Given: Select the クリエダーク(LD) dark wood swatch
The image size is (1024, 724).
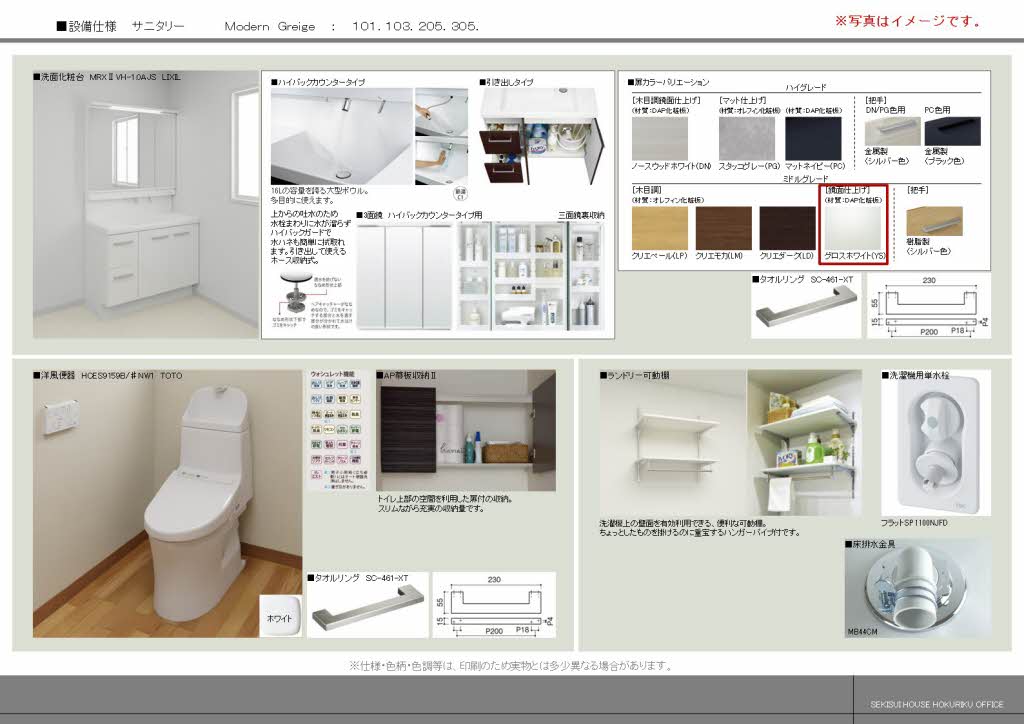Looking at the screenshot, I should (x=787, y=228).
